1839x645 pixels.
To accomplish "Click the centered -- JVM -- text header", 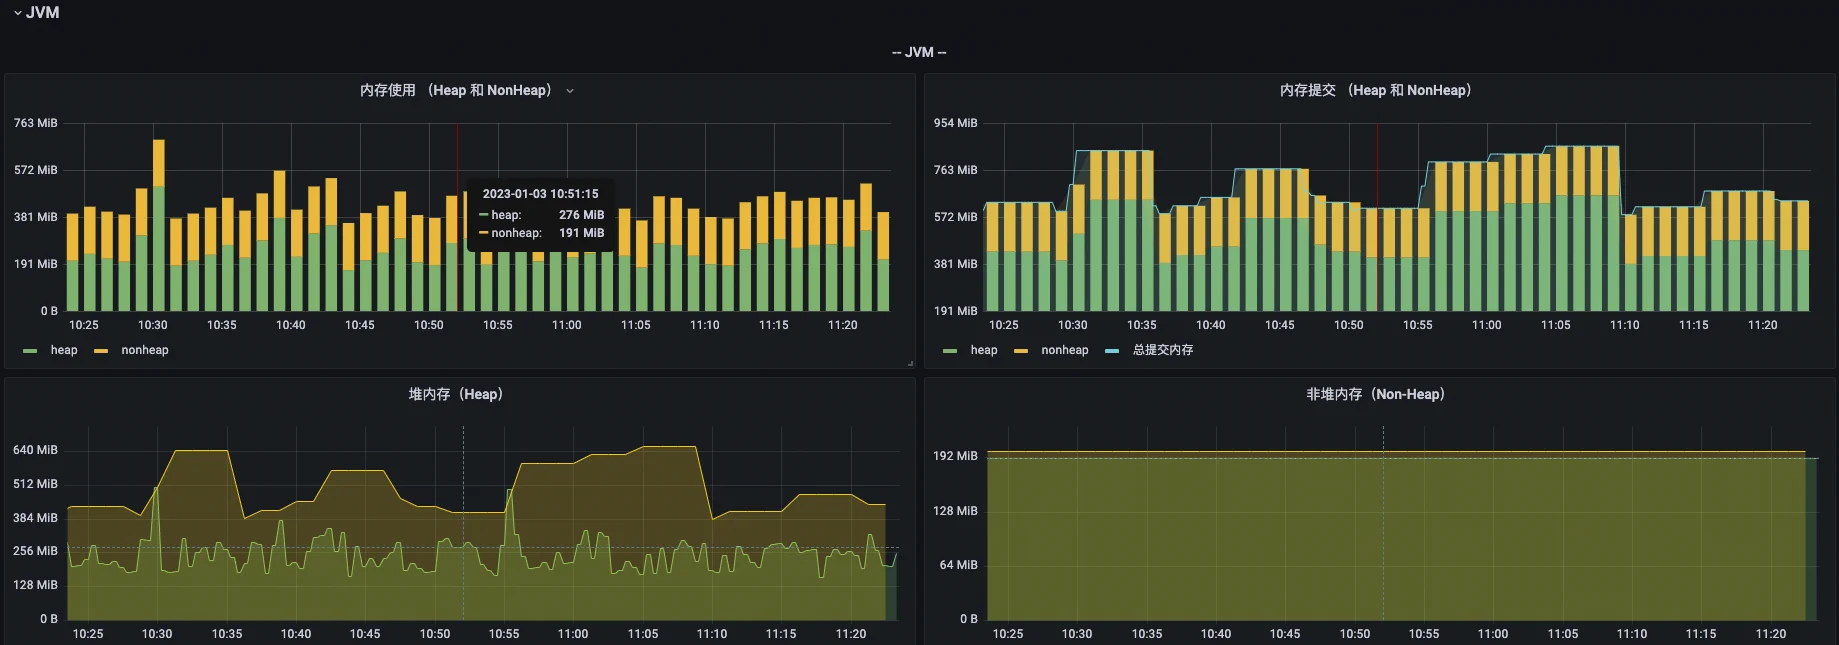I will pyautogui.click(x=919, y=52).
